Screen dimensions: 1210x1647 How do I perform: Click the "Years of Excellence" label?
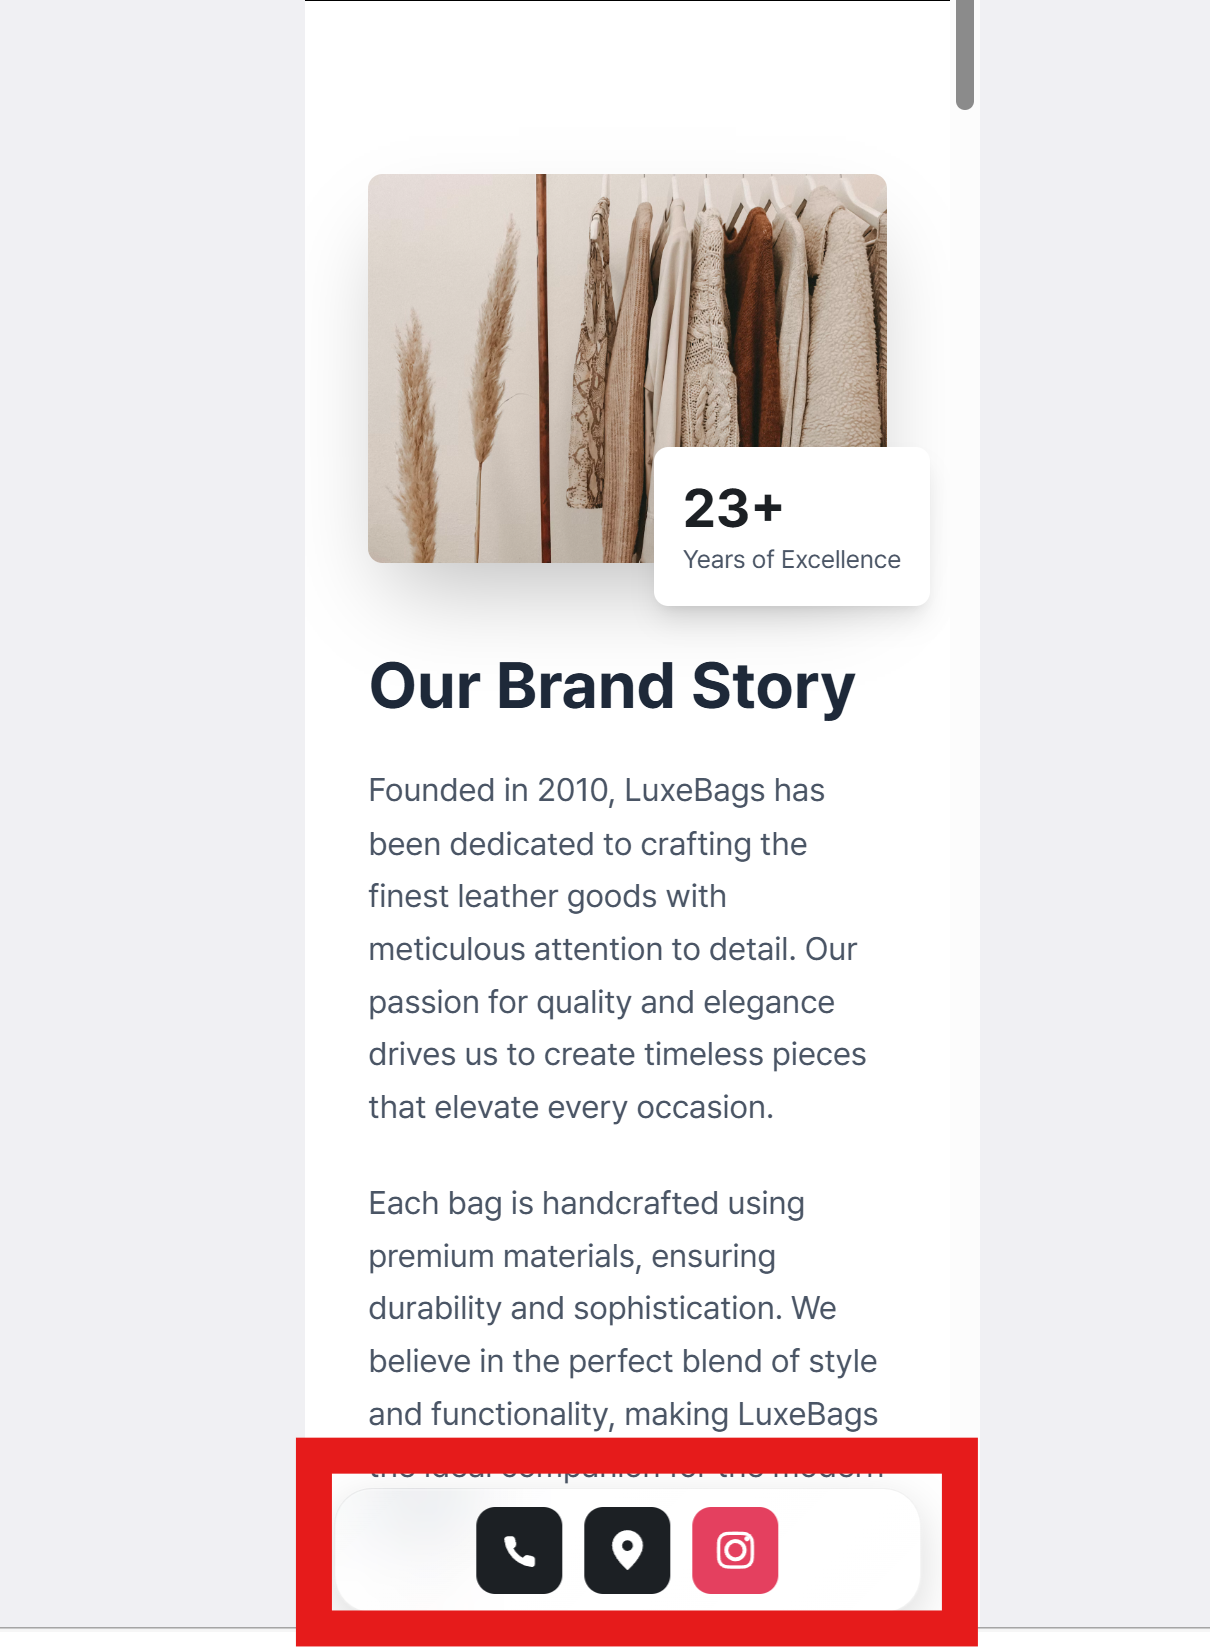pos(791,560)
